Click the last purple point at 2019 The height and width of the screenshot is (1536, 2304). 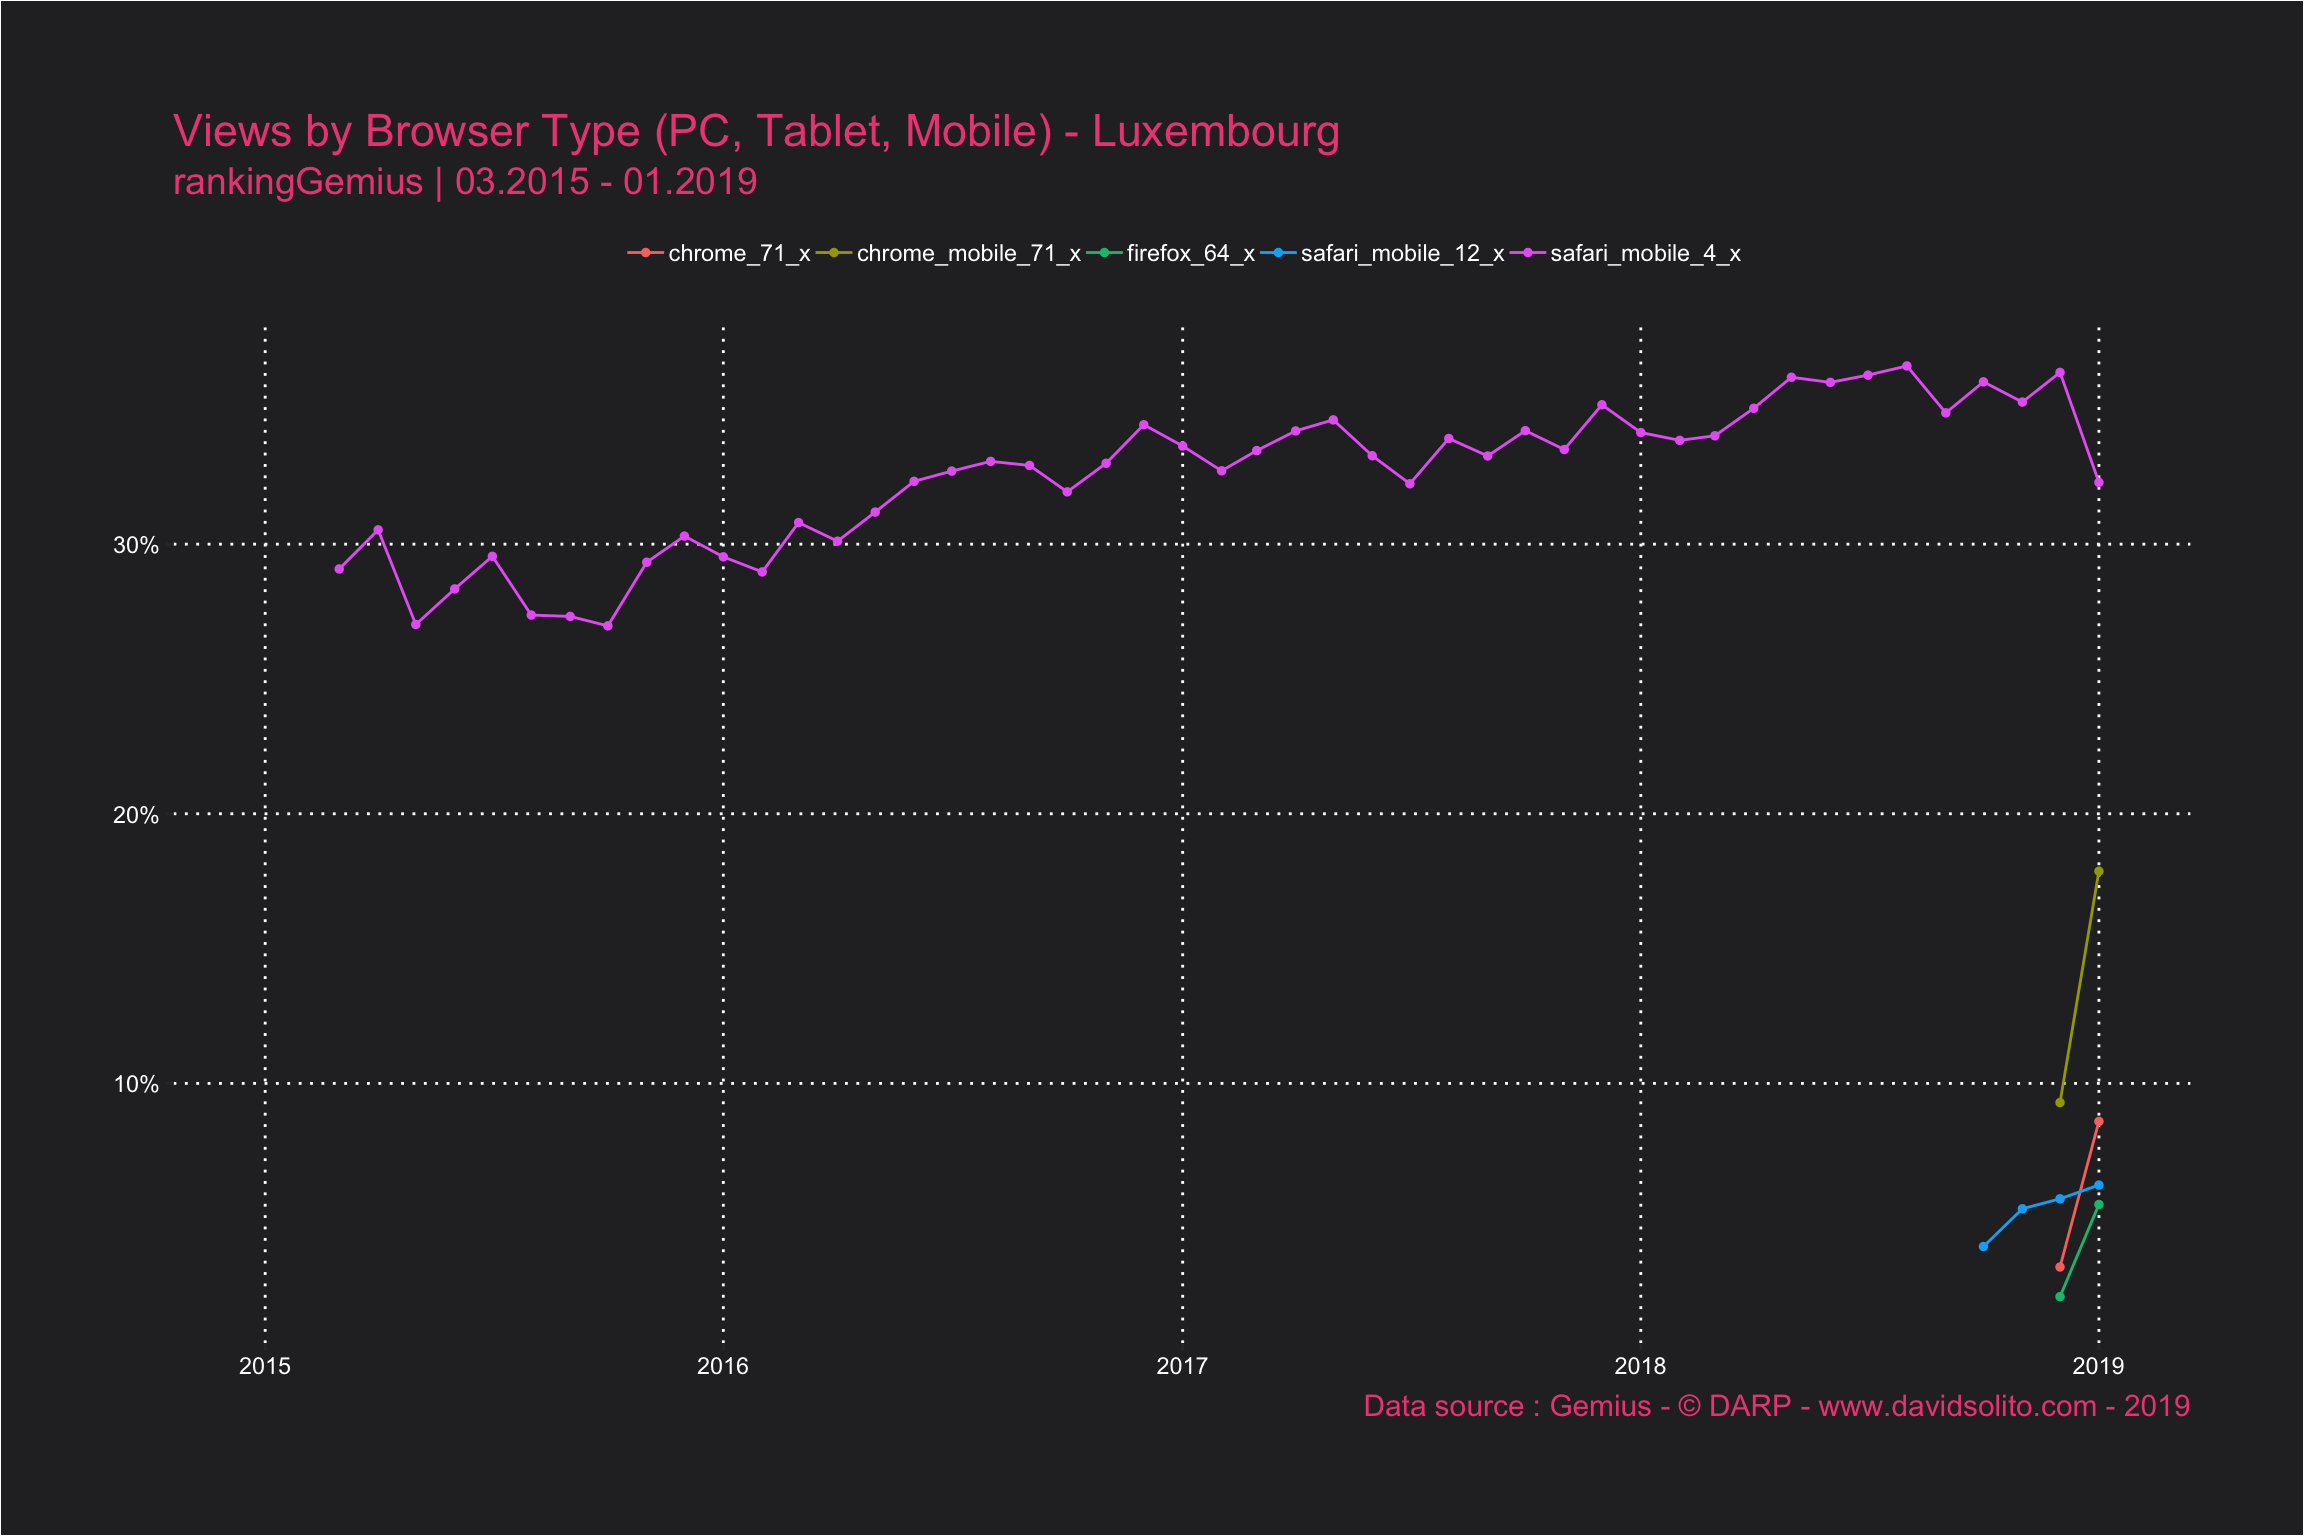2099,483
